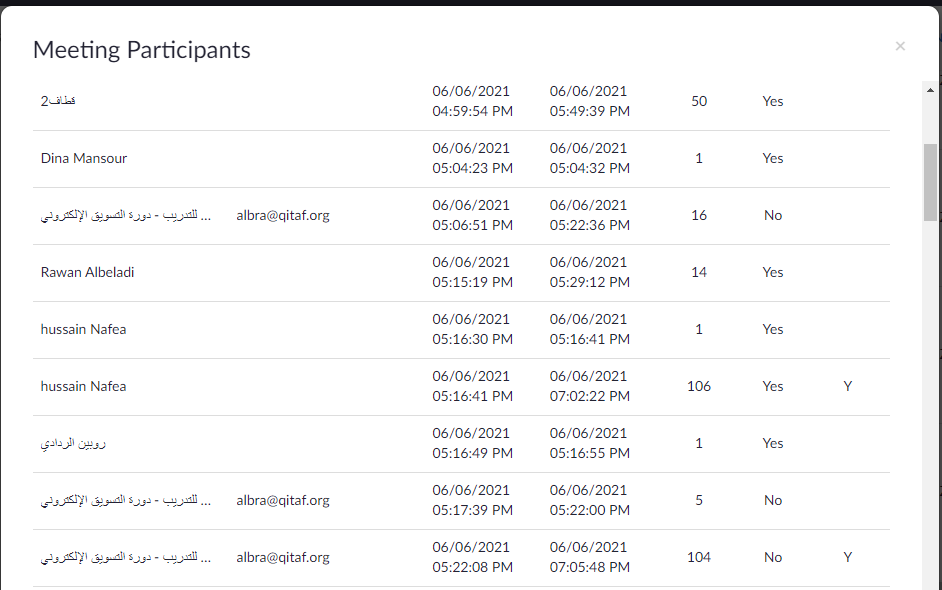This screenshot has height=590, width=942.
Task: Close the Meeting Participants dialog
Action: click(900, 46)
